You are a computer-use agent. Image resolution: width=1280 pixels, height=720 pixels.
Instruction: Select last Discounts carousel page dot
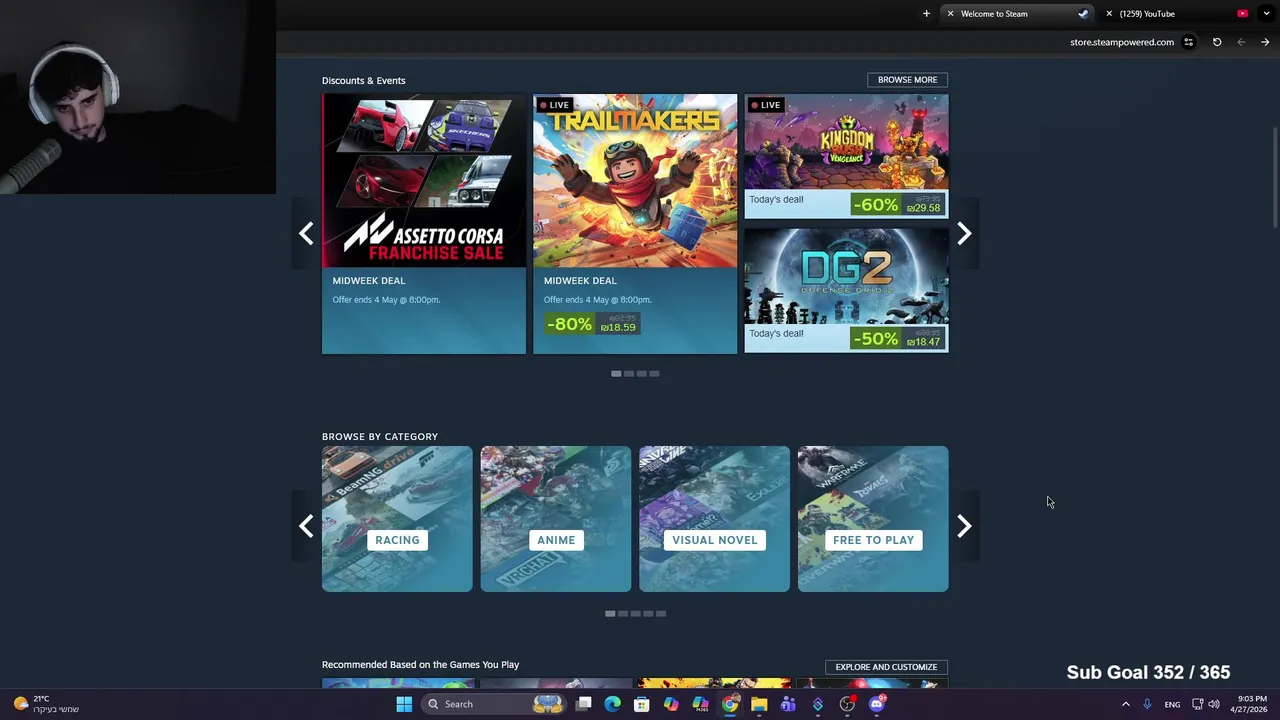coord(654,374)
